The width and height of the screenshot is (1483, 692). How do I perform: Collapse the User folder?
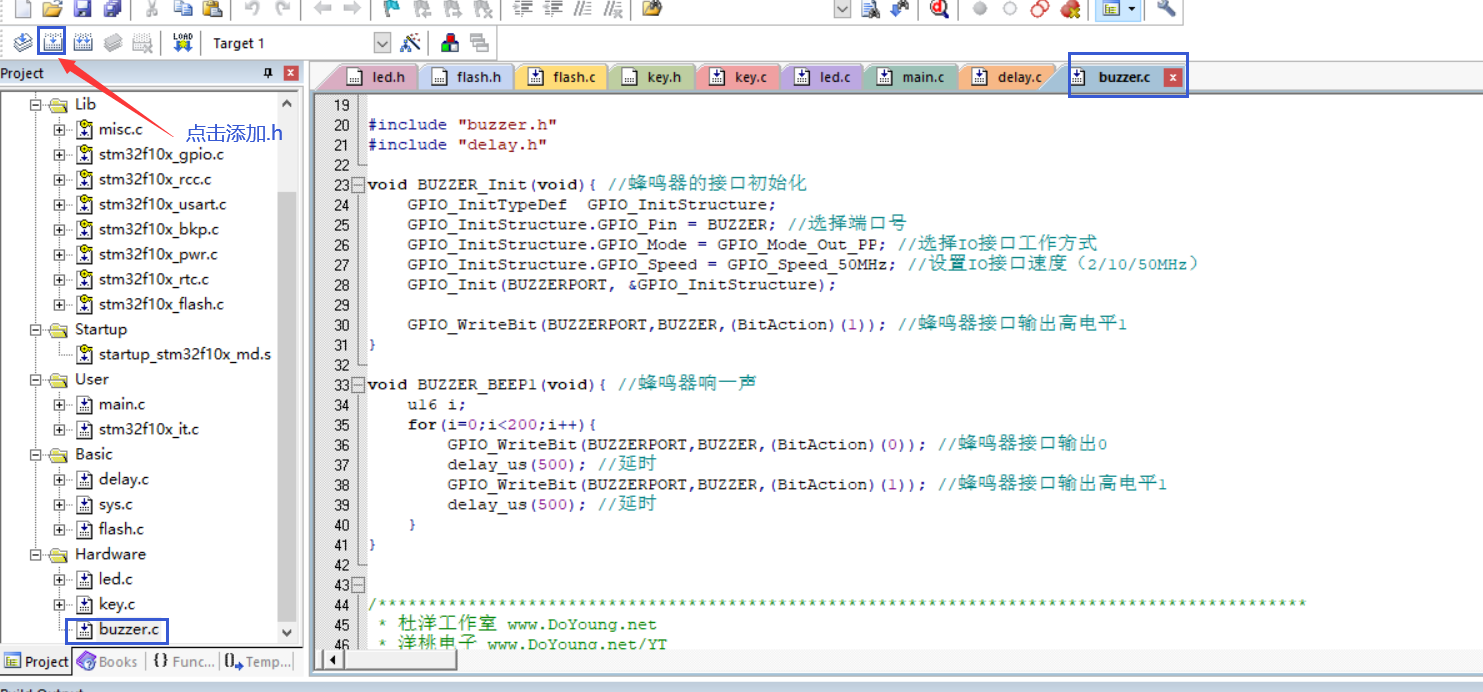[x=36, y=379]
